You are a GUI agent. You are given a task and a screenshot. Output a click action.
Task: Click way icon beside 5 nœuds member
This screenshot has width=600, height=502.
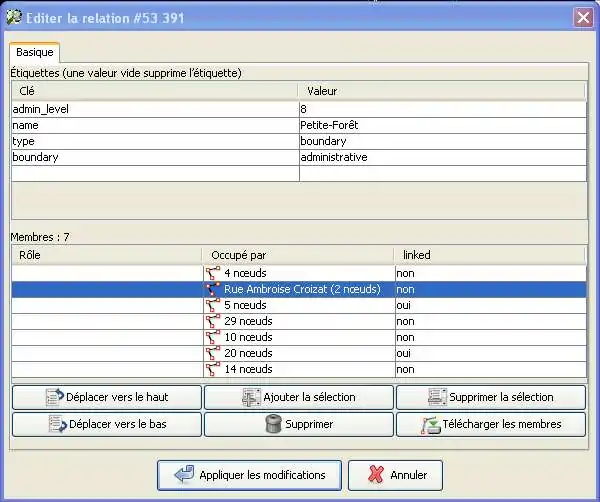(x=212, y=305)
